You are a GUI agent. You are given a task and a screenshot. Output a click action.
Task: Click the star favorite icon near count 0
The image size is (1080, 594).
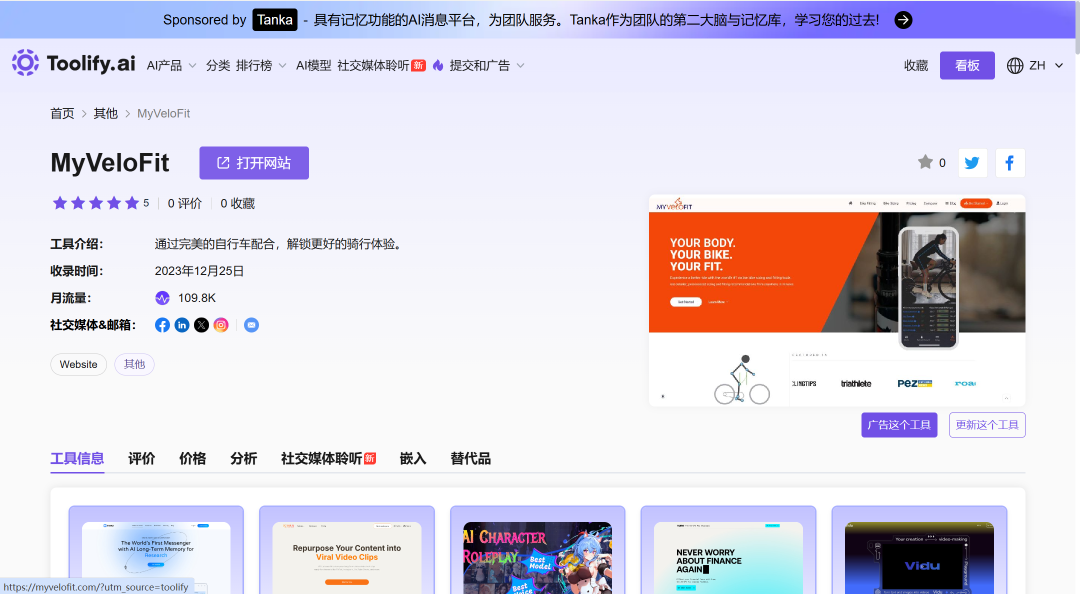tap(925, 162)
